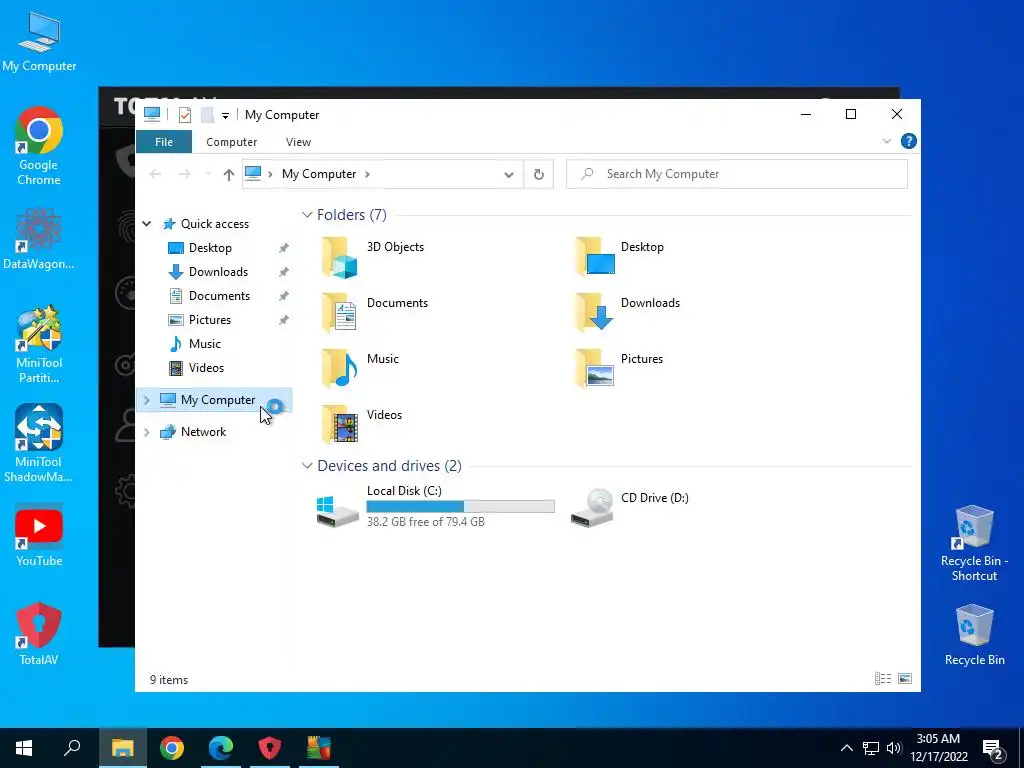Launch MiniTool ShadowMaker desktop shortcut
The height and width of the screenshot is (768, 1024).
click(x=39, y=443)
